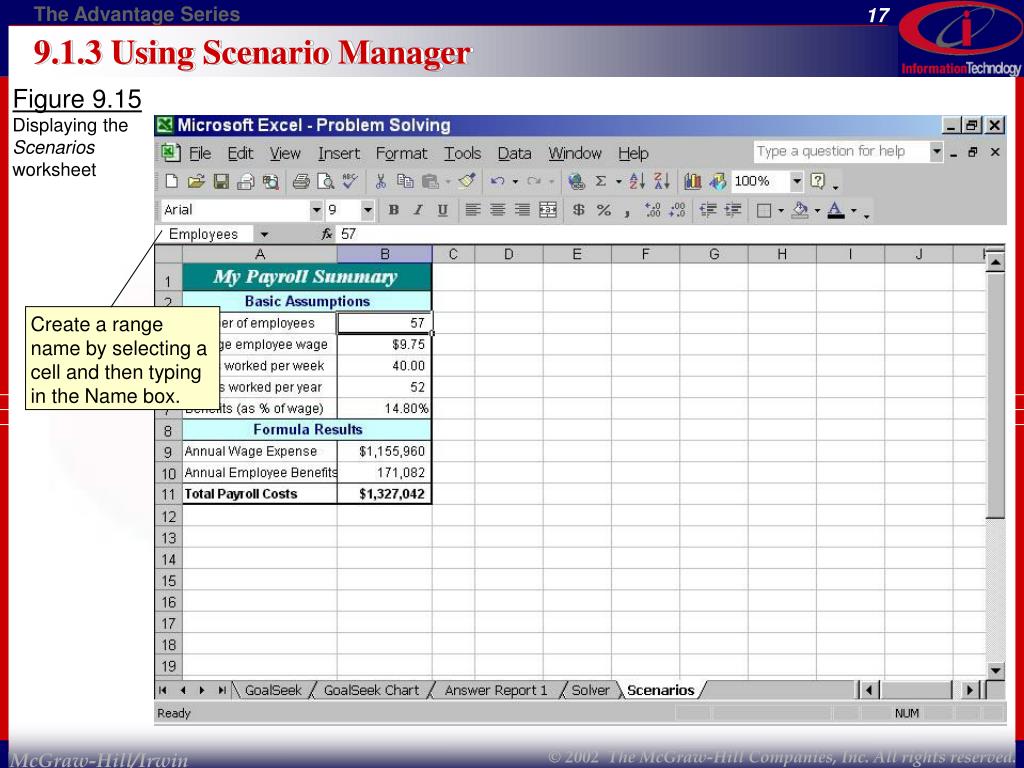Expand the Font name dropdown
The image size is (1024, 768).
pyautogui.click(x=316, y=210)
